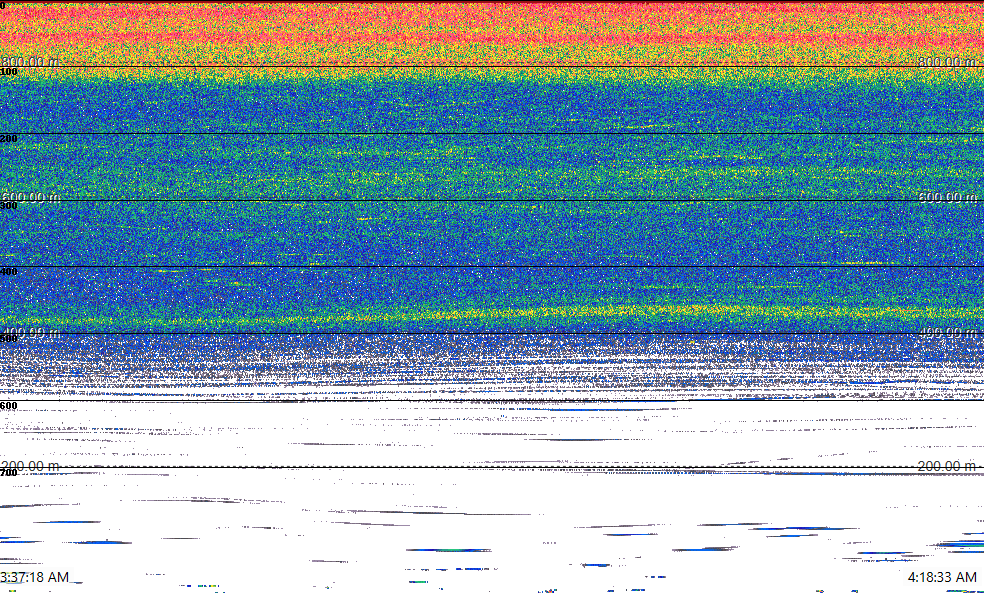
Task: Select the 600 depth gridline label
Action: tap(9, 406)
